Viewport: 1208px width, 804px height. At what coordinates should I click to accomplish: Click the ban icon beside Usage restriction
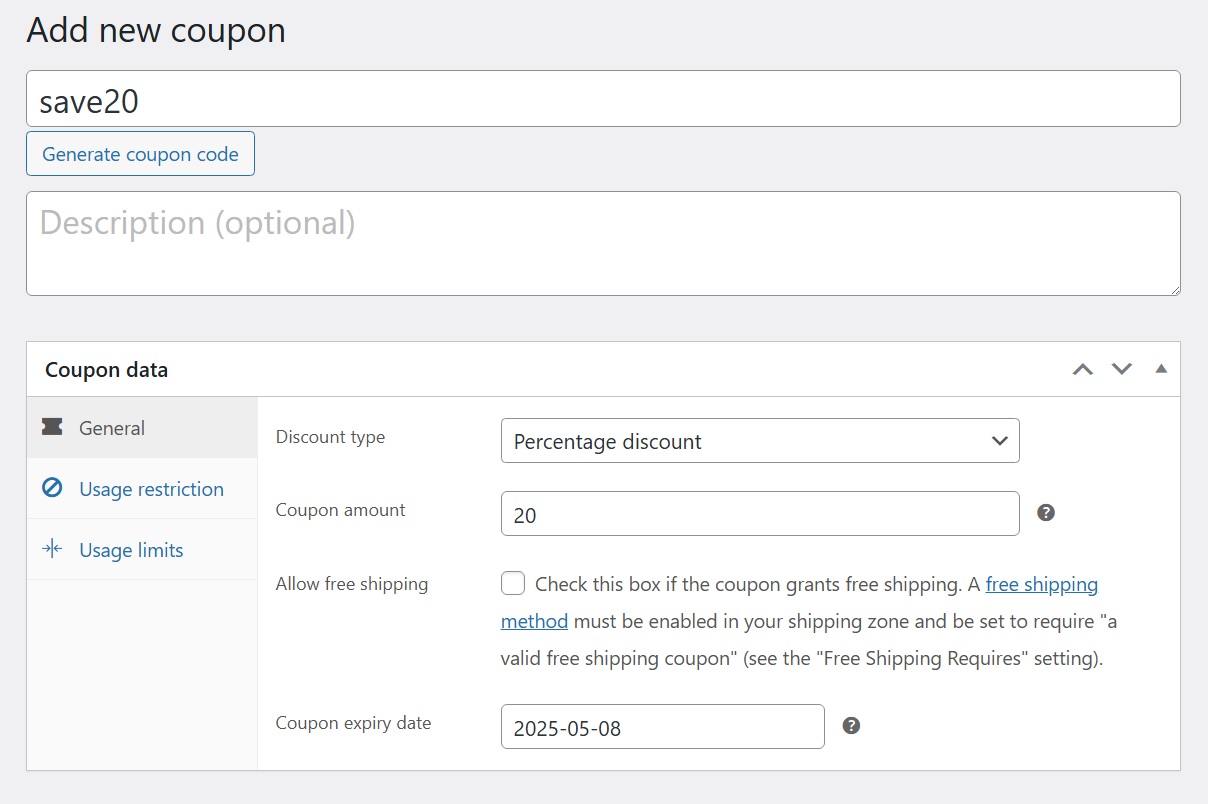pos(52,489)
